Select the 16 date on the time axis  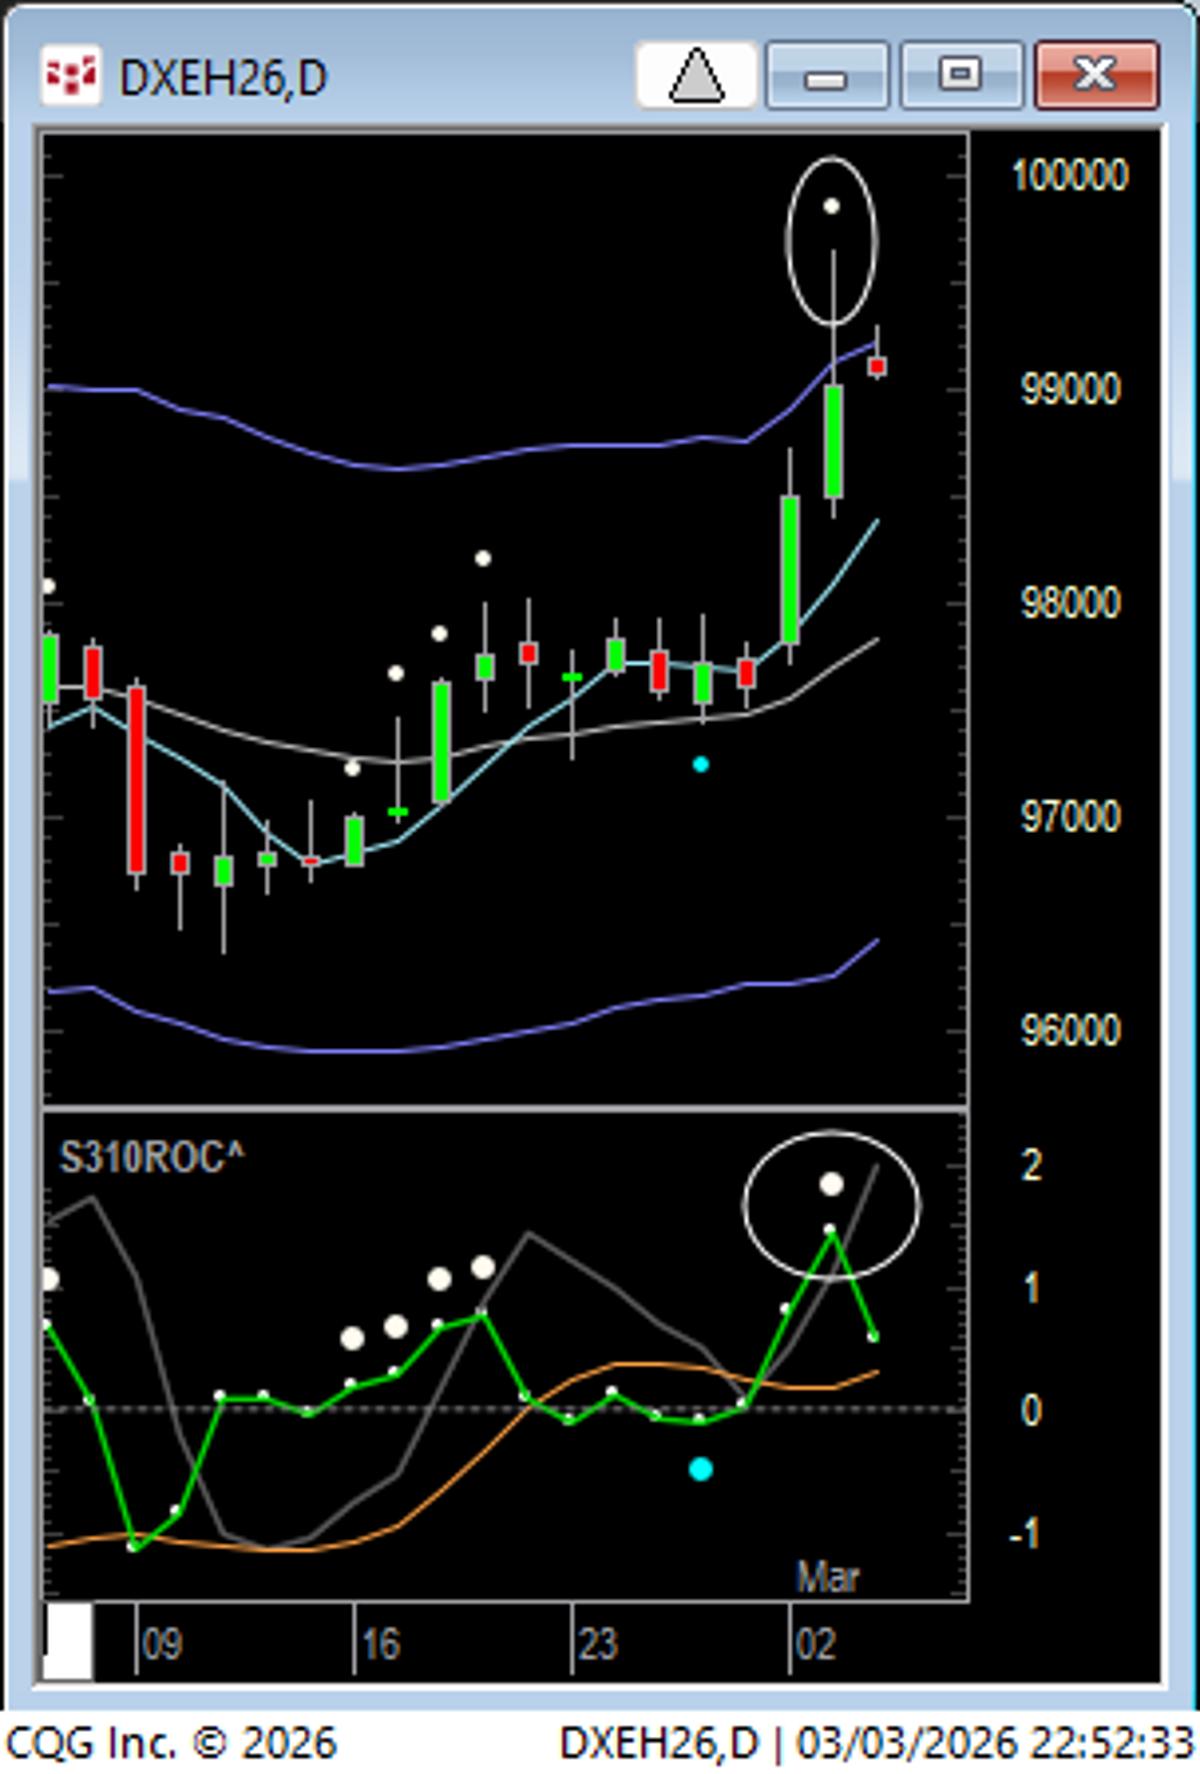pyautogui.click(x=380, y=1645)
